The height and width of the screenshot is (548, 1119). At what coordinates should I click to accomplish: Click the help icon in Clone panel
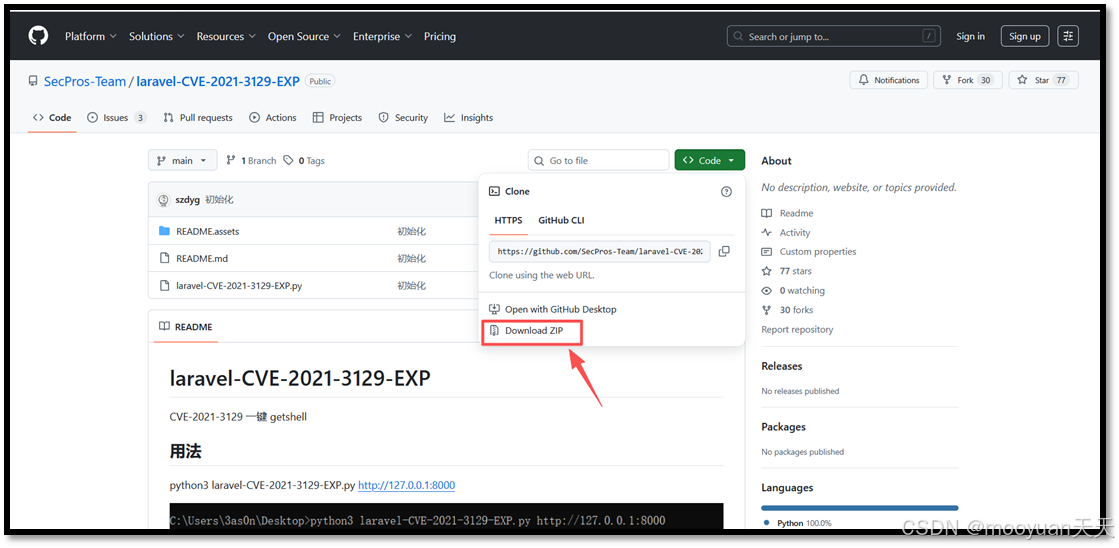point(726,191)
